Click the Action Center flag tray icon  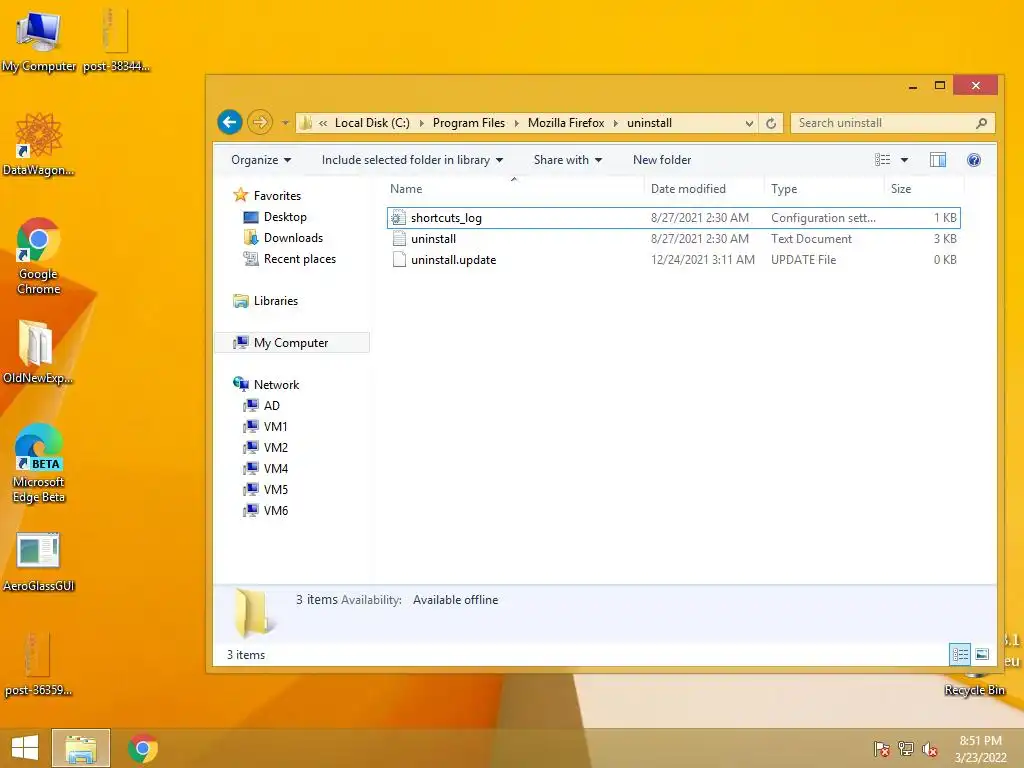881,748
